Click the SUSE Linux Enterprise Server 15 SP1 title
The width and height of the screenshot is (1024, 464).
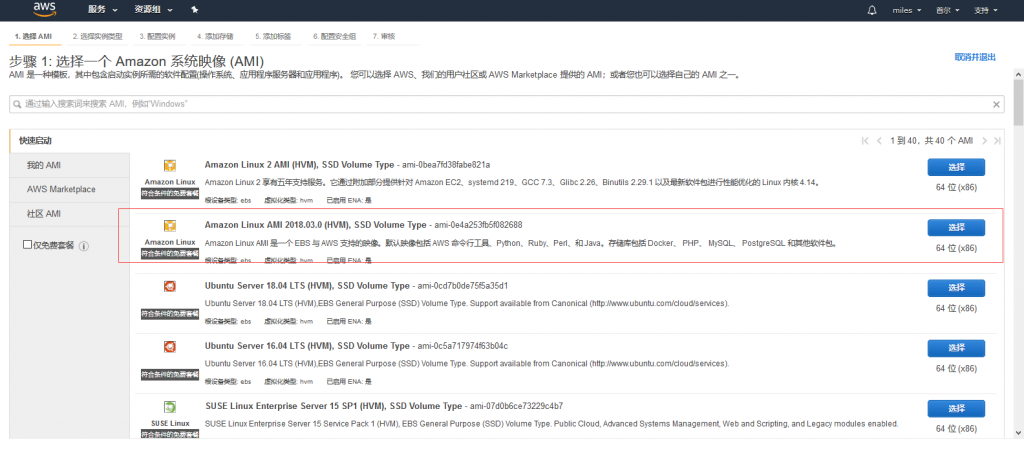[x=333, y=406]
